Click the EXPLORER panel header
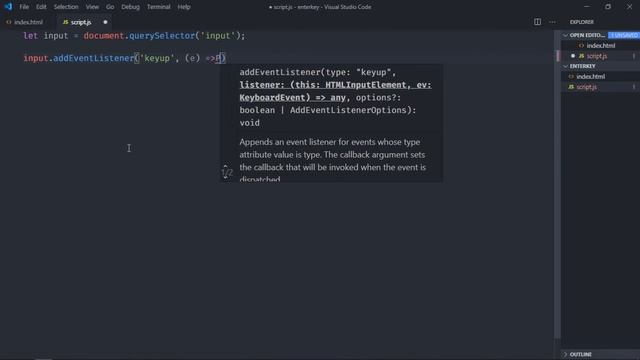The image size is (640, 360). 582,22
